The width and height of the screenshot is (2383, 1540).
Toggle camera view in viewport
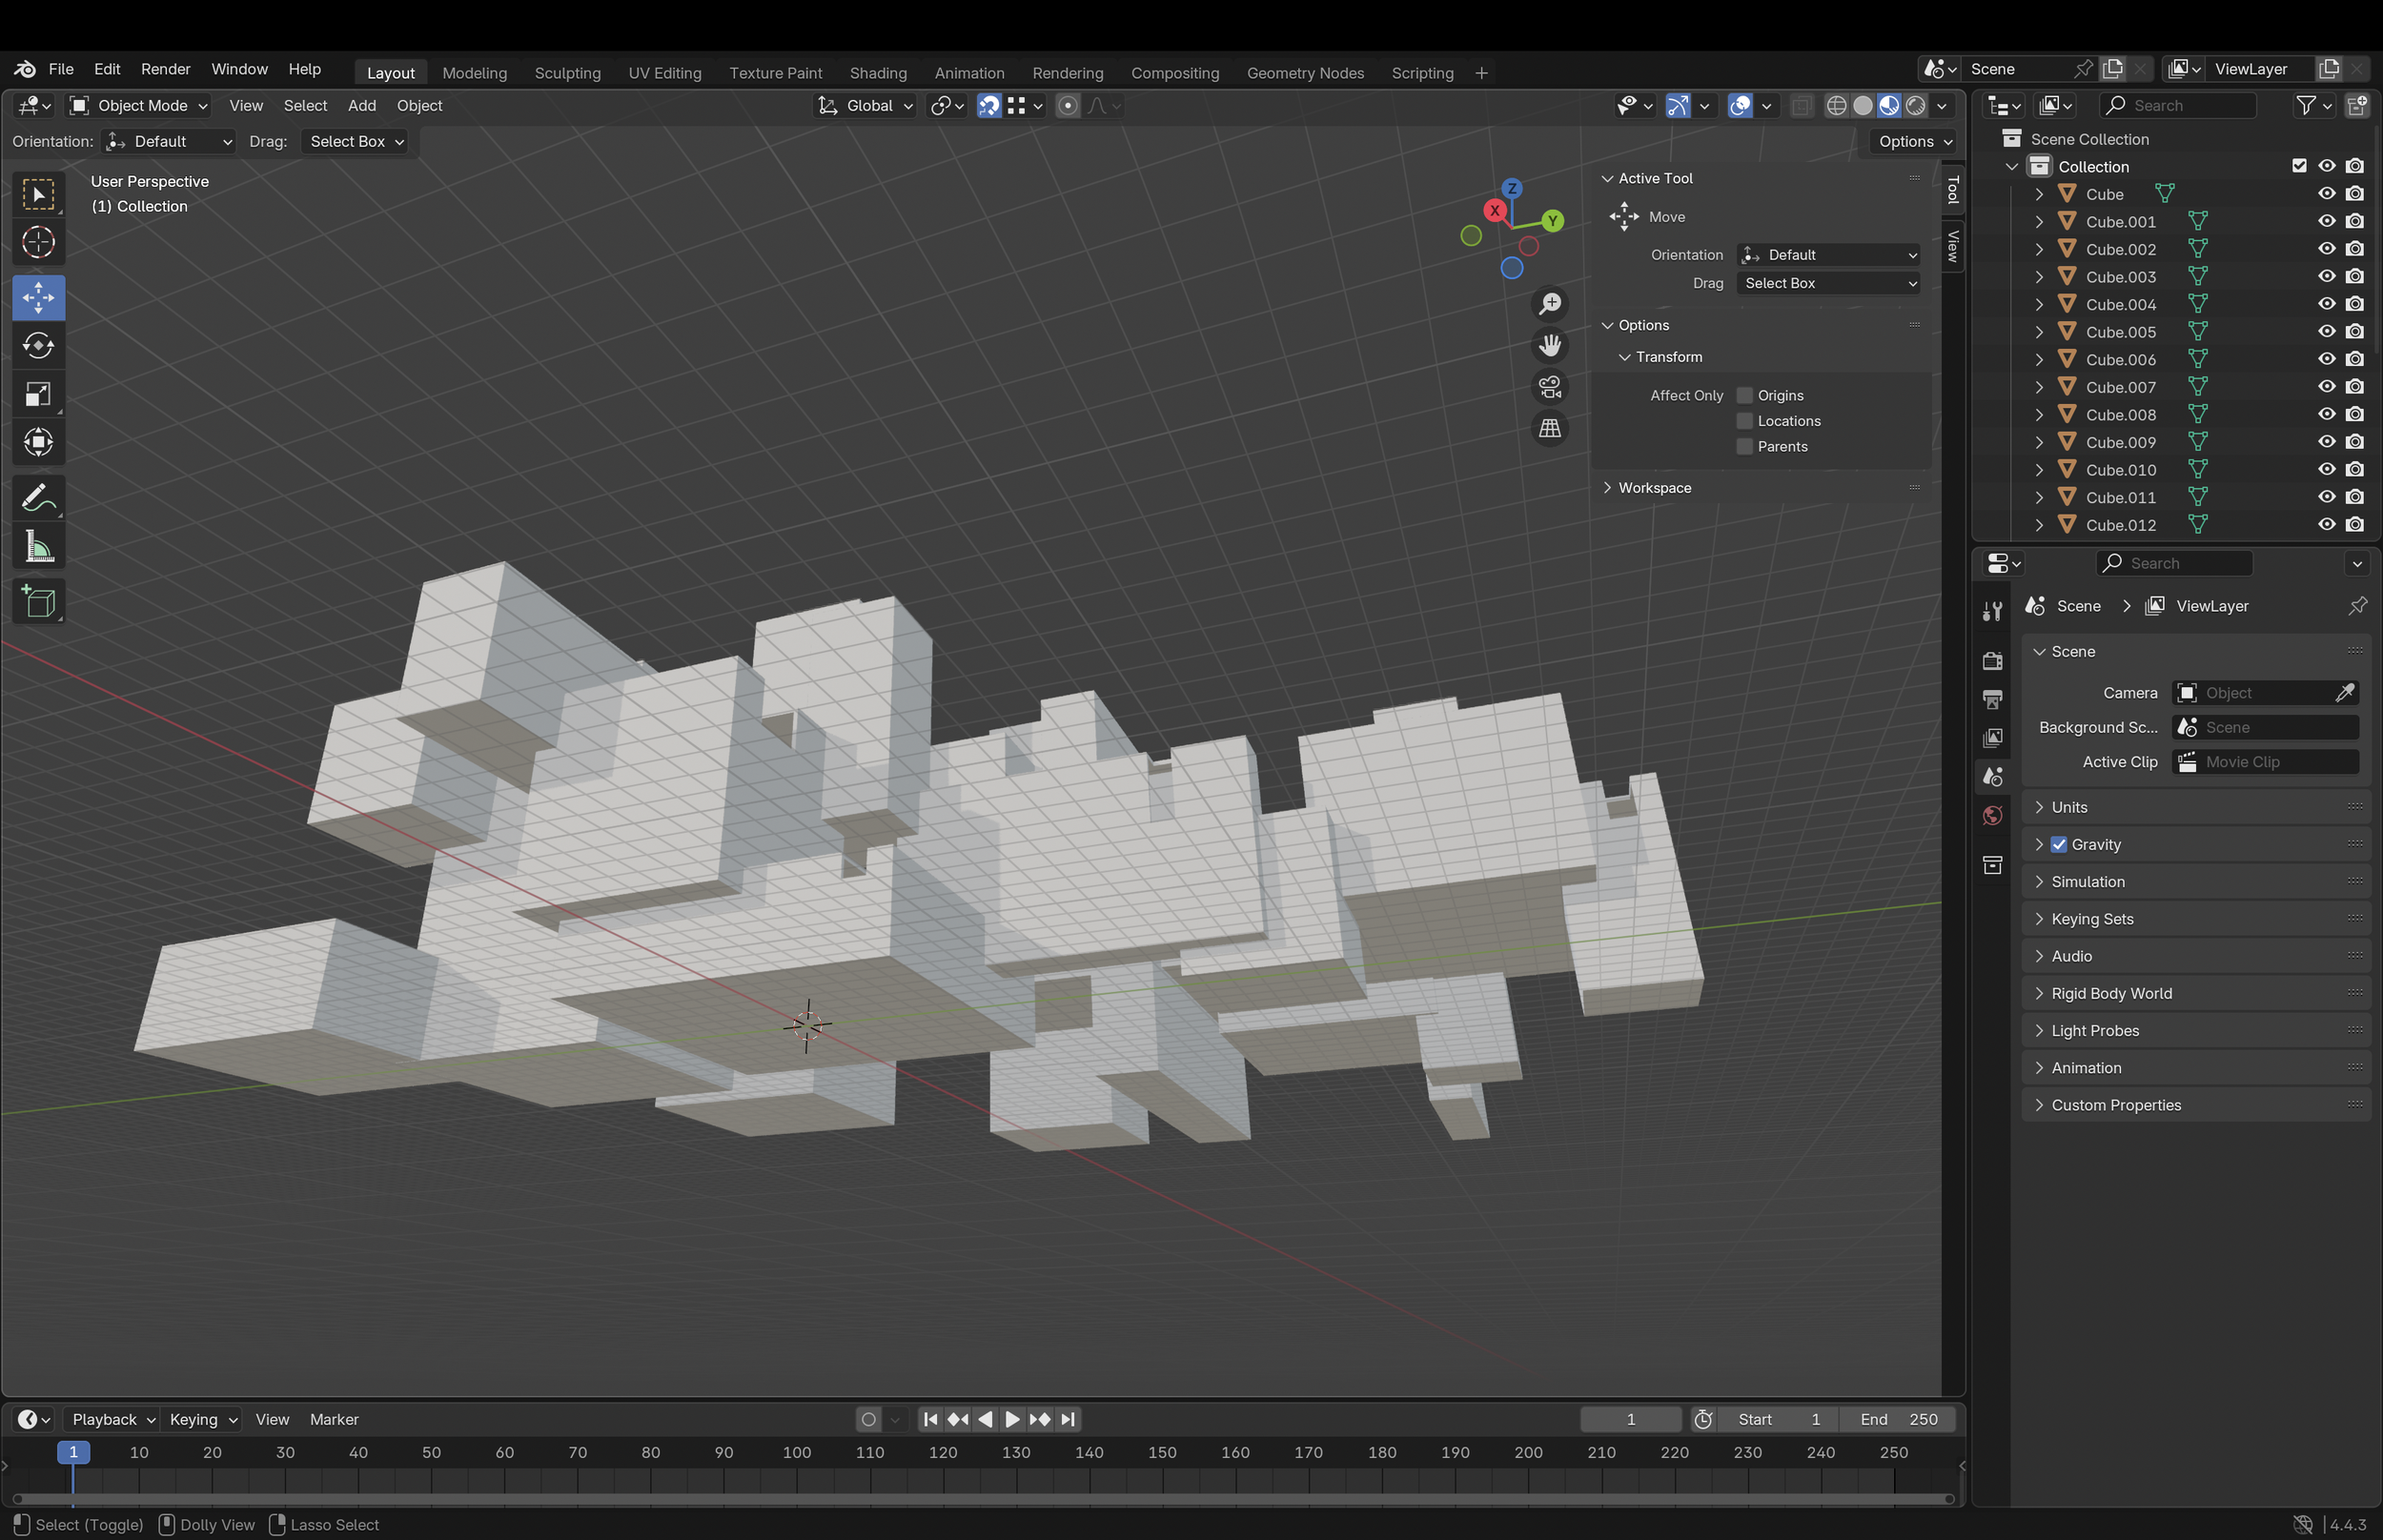pyautogui.click(x=1550, y=387)
